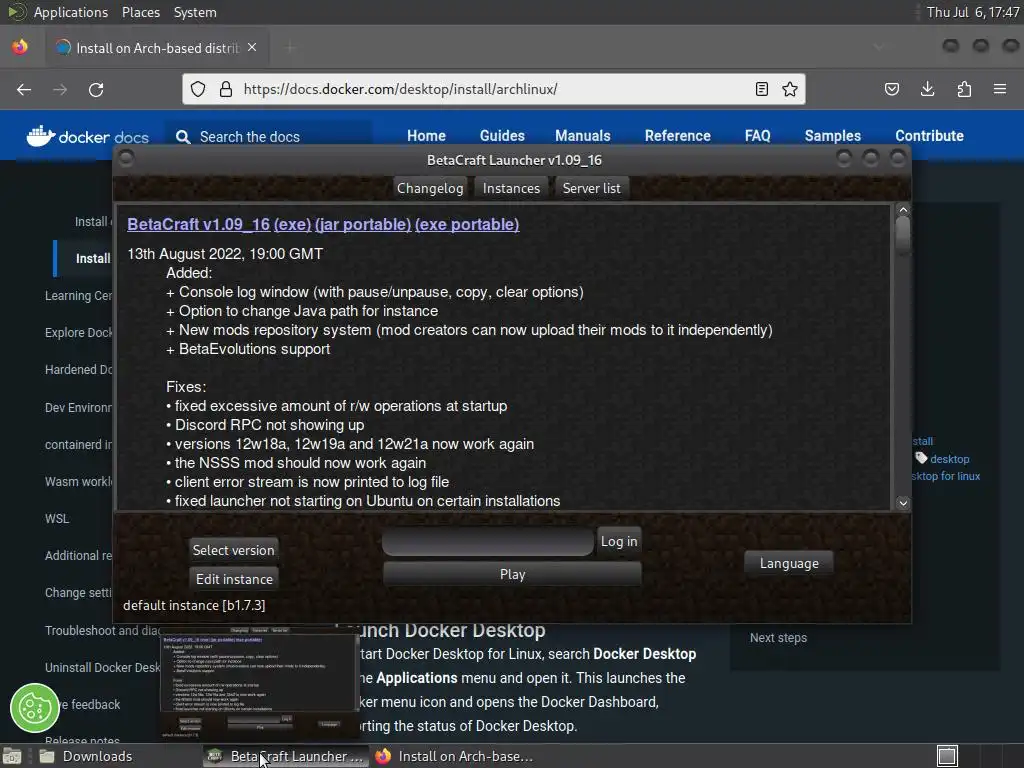Switch to BetaCraft Launcher taskbar entry
1024x768 pixels.
click(285, 756)
